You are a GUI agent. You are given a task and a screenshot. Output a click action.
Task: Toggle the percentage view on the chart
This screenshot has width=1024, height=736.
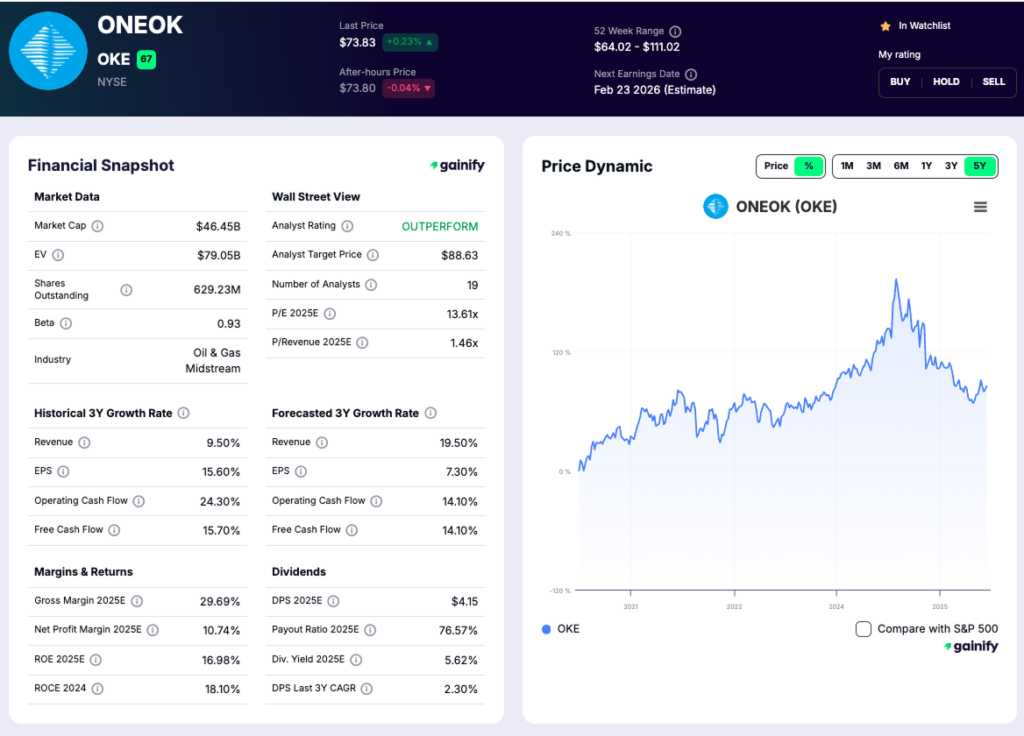pyautogui.click(x=807, y=166)
